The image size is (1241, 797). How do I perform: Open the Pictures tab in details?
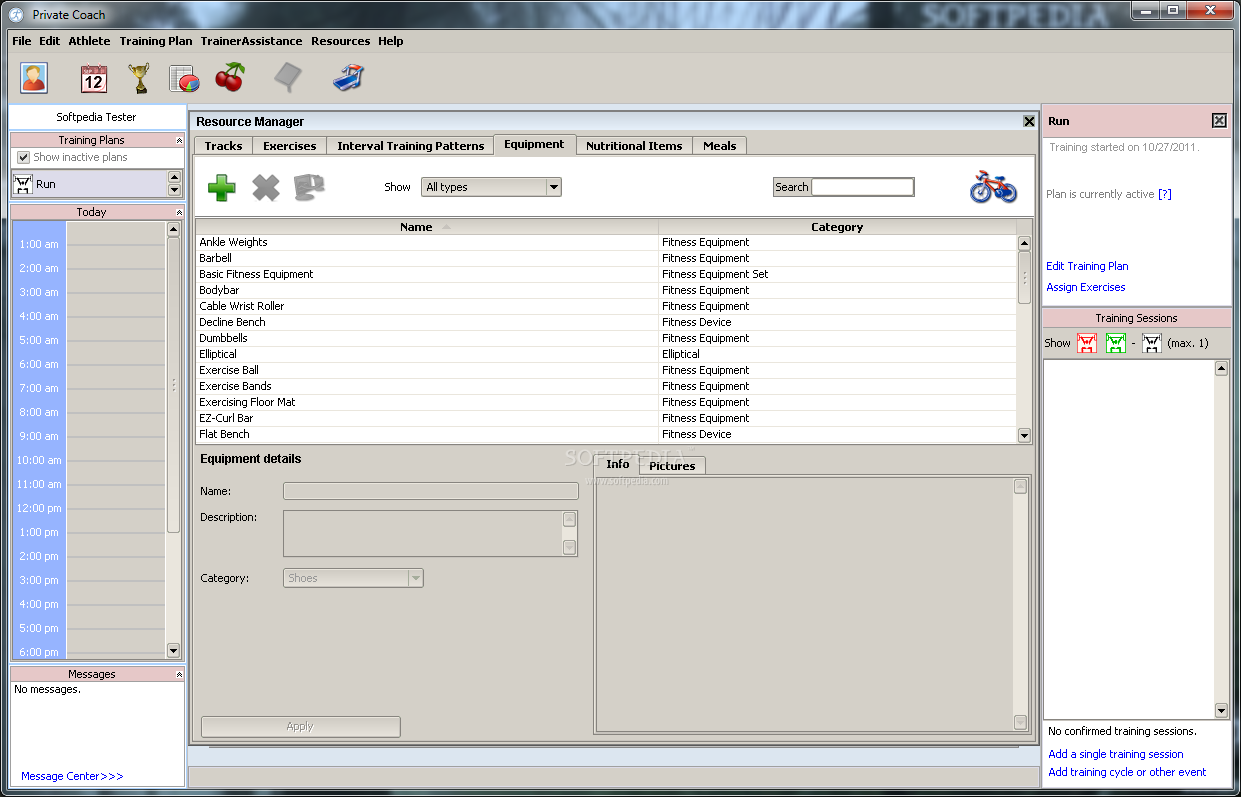pyautogui.click(x=672, y=466)
